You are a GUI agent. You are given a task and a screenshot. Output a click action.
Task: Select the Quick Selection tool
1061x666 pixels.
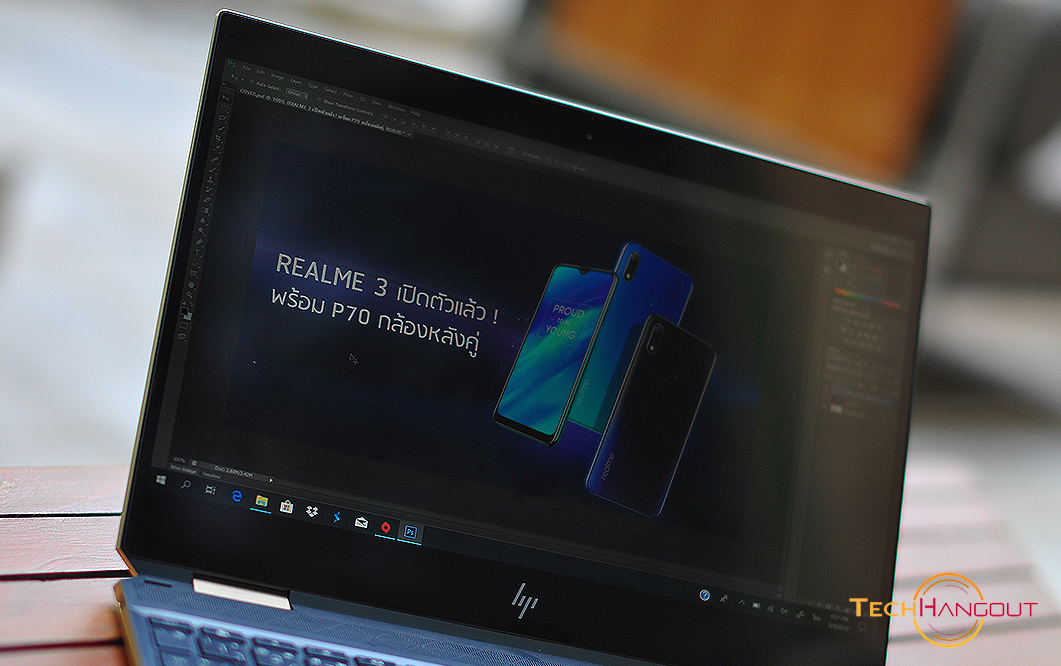click(x=219, y=129)
